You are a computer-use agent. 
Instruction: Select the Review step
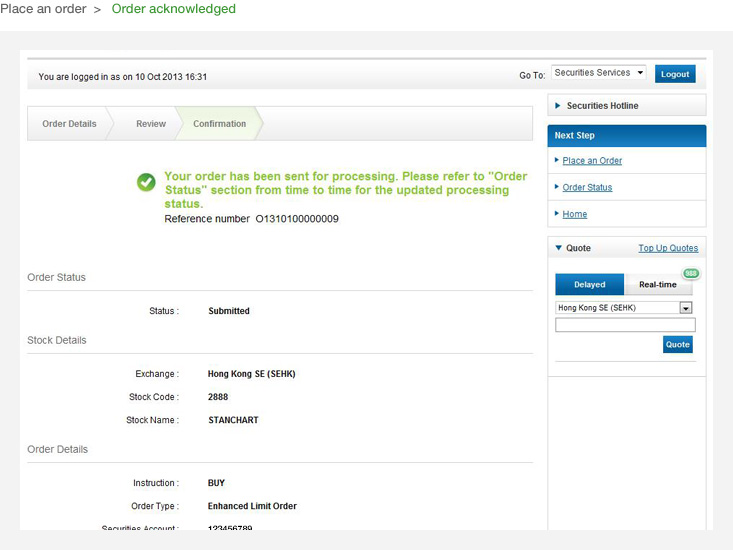[x=151, y=124]
